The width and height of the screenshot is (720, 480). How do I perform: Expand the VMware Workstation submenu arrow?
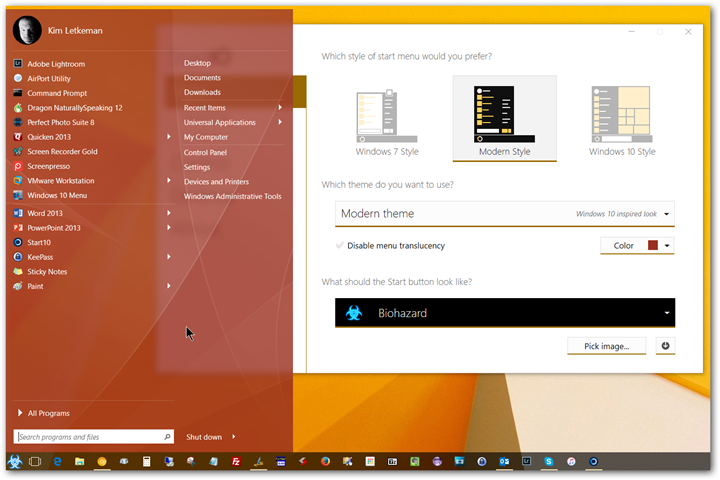click(x=169, y=181)
